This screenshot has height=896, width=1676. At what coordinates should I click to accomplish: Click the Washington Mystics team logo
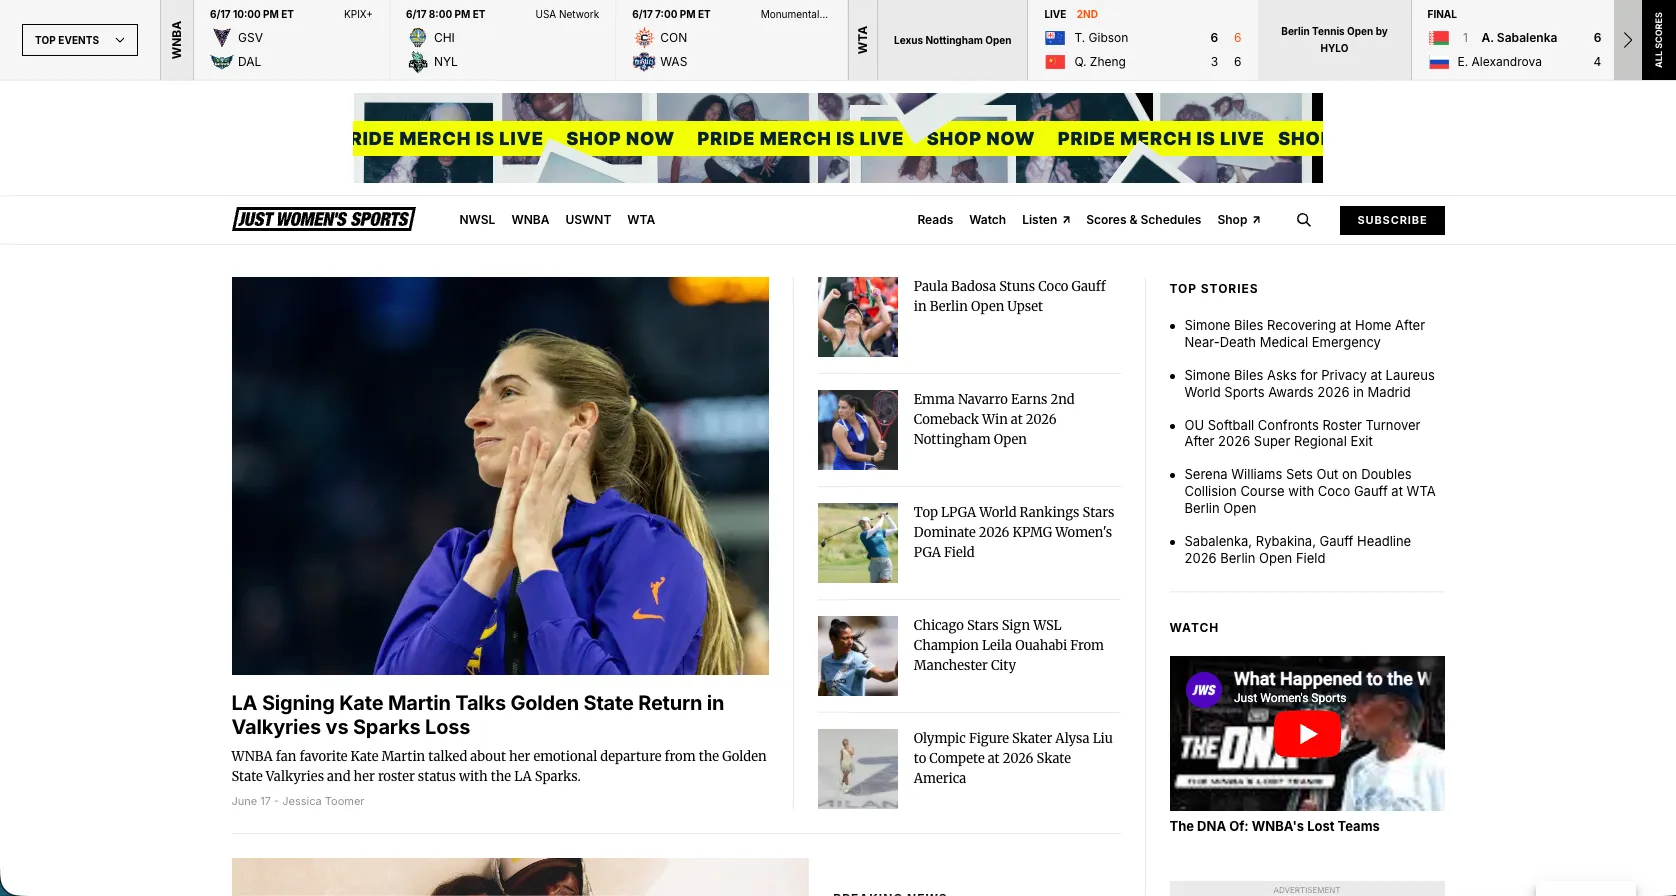(x=644, y=62)
